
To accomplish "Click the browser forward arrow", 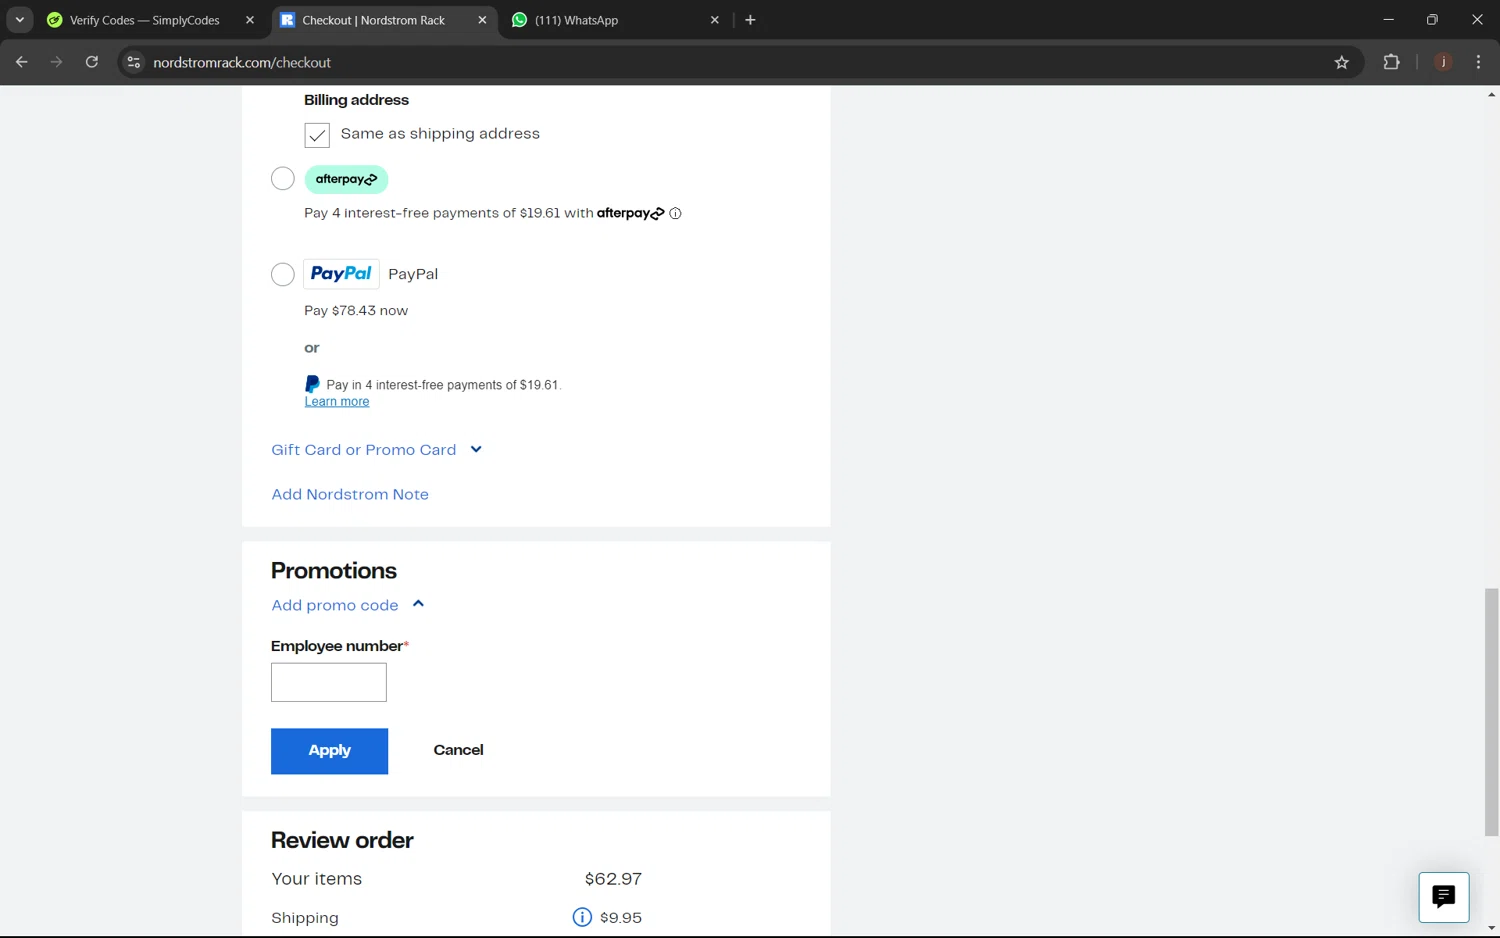I will 57,62.
